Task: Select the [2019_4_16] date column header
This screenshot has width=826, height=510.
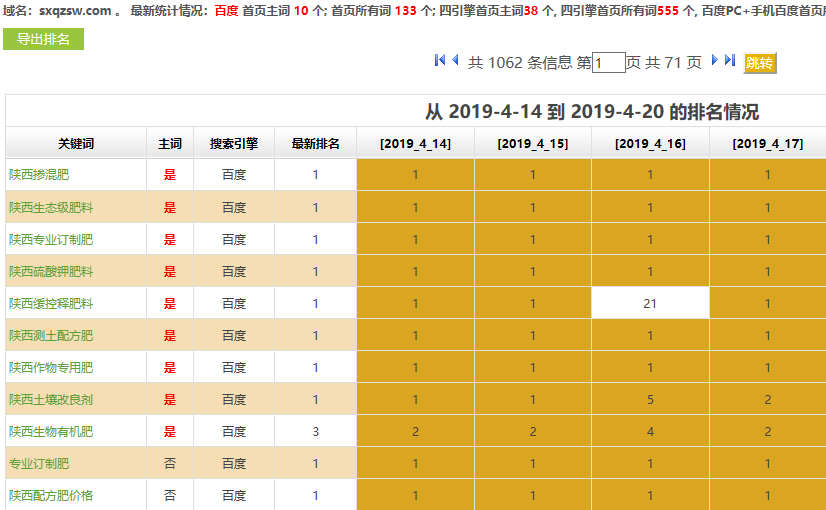Action: 650,144
